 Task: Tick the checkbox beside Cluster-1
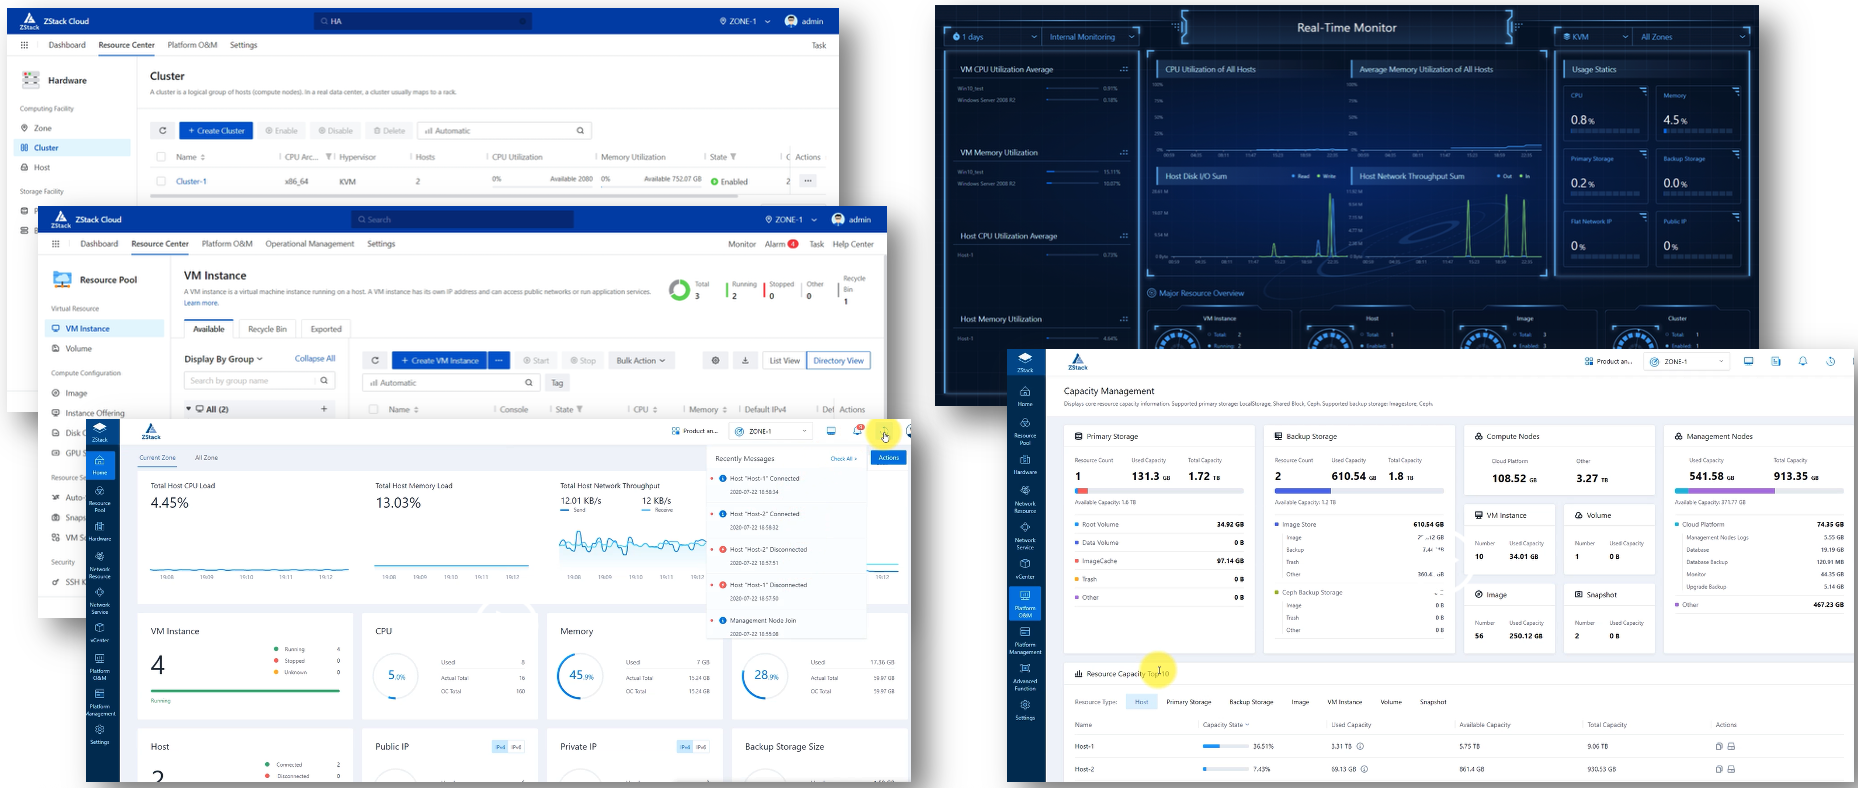[x=161, y=182]
